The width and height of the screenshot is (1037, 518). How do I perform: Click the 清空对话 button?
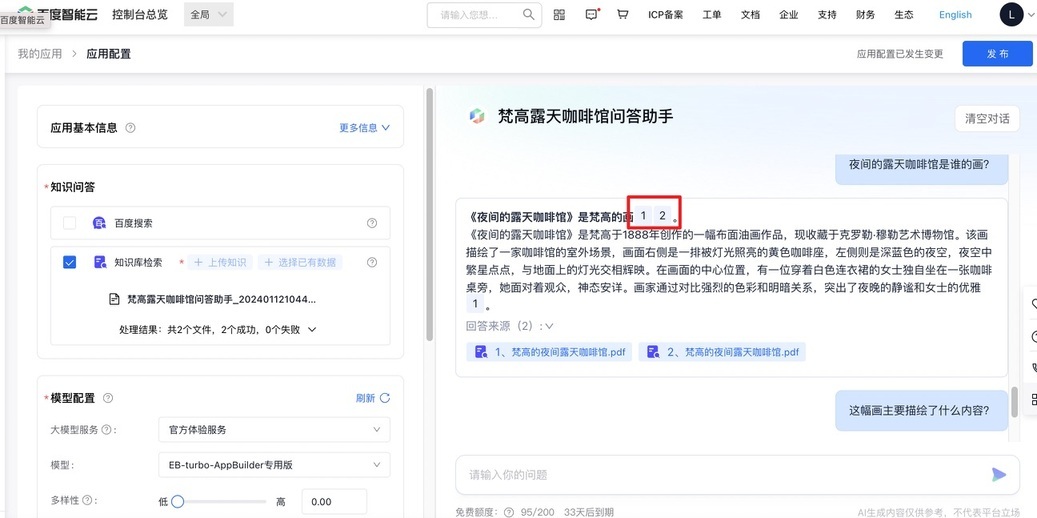pos(987,118)
